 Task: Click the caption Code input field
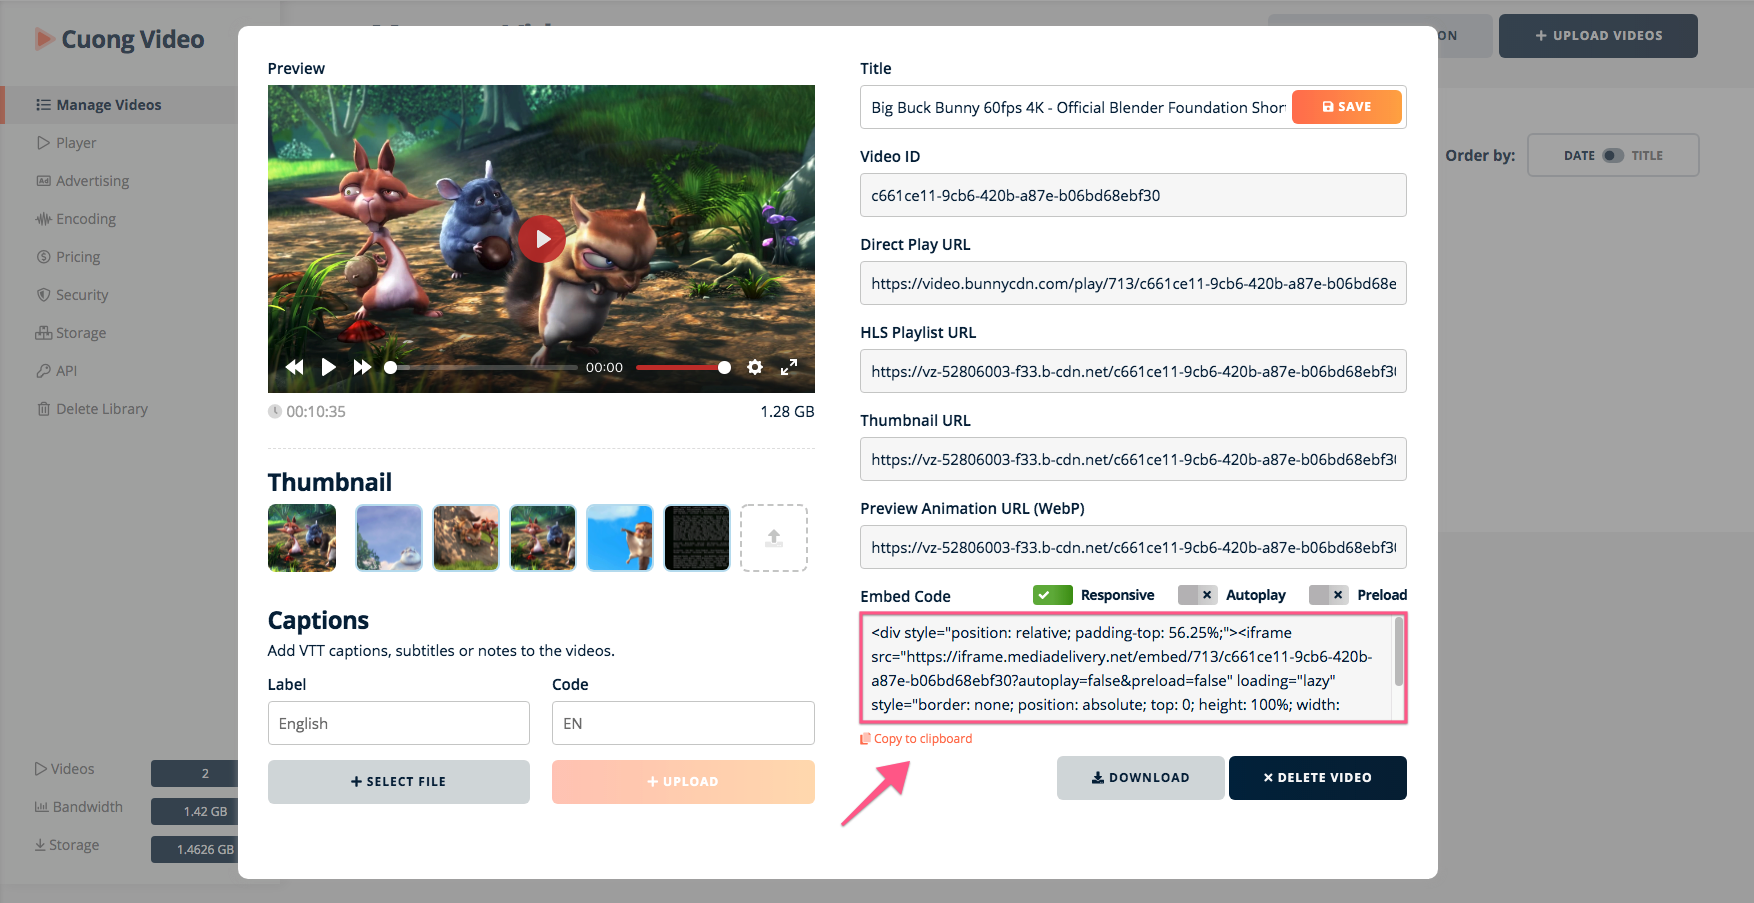coord(683,723)
